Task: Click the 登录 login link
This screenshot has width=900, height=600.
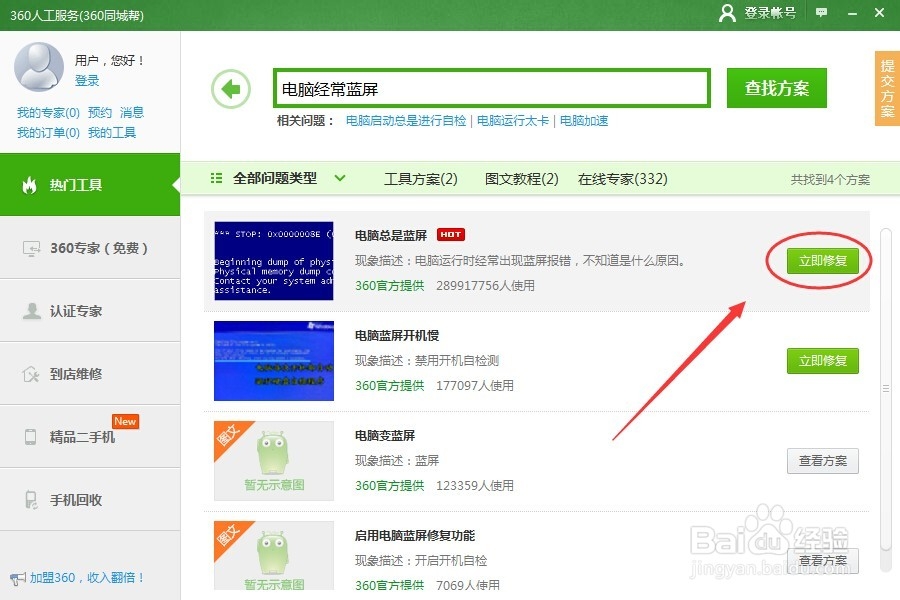Action: [88, 82]
